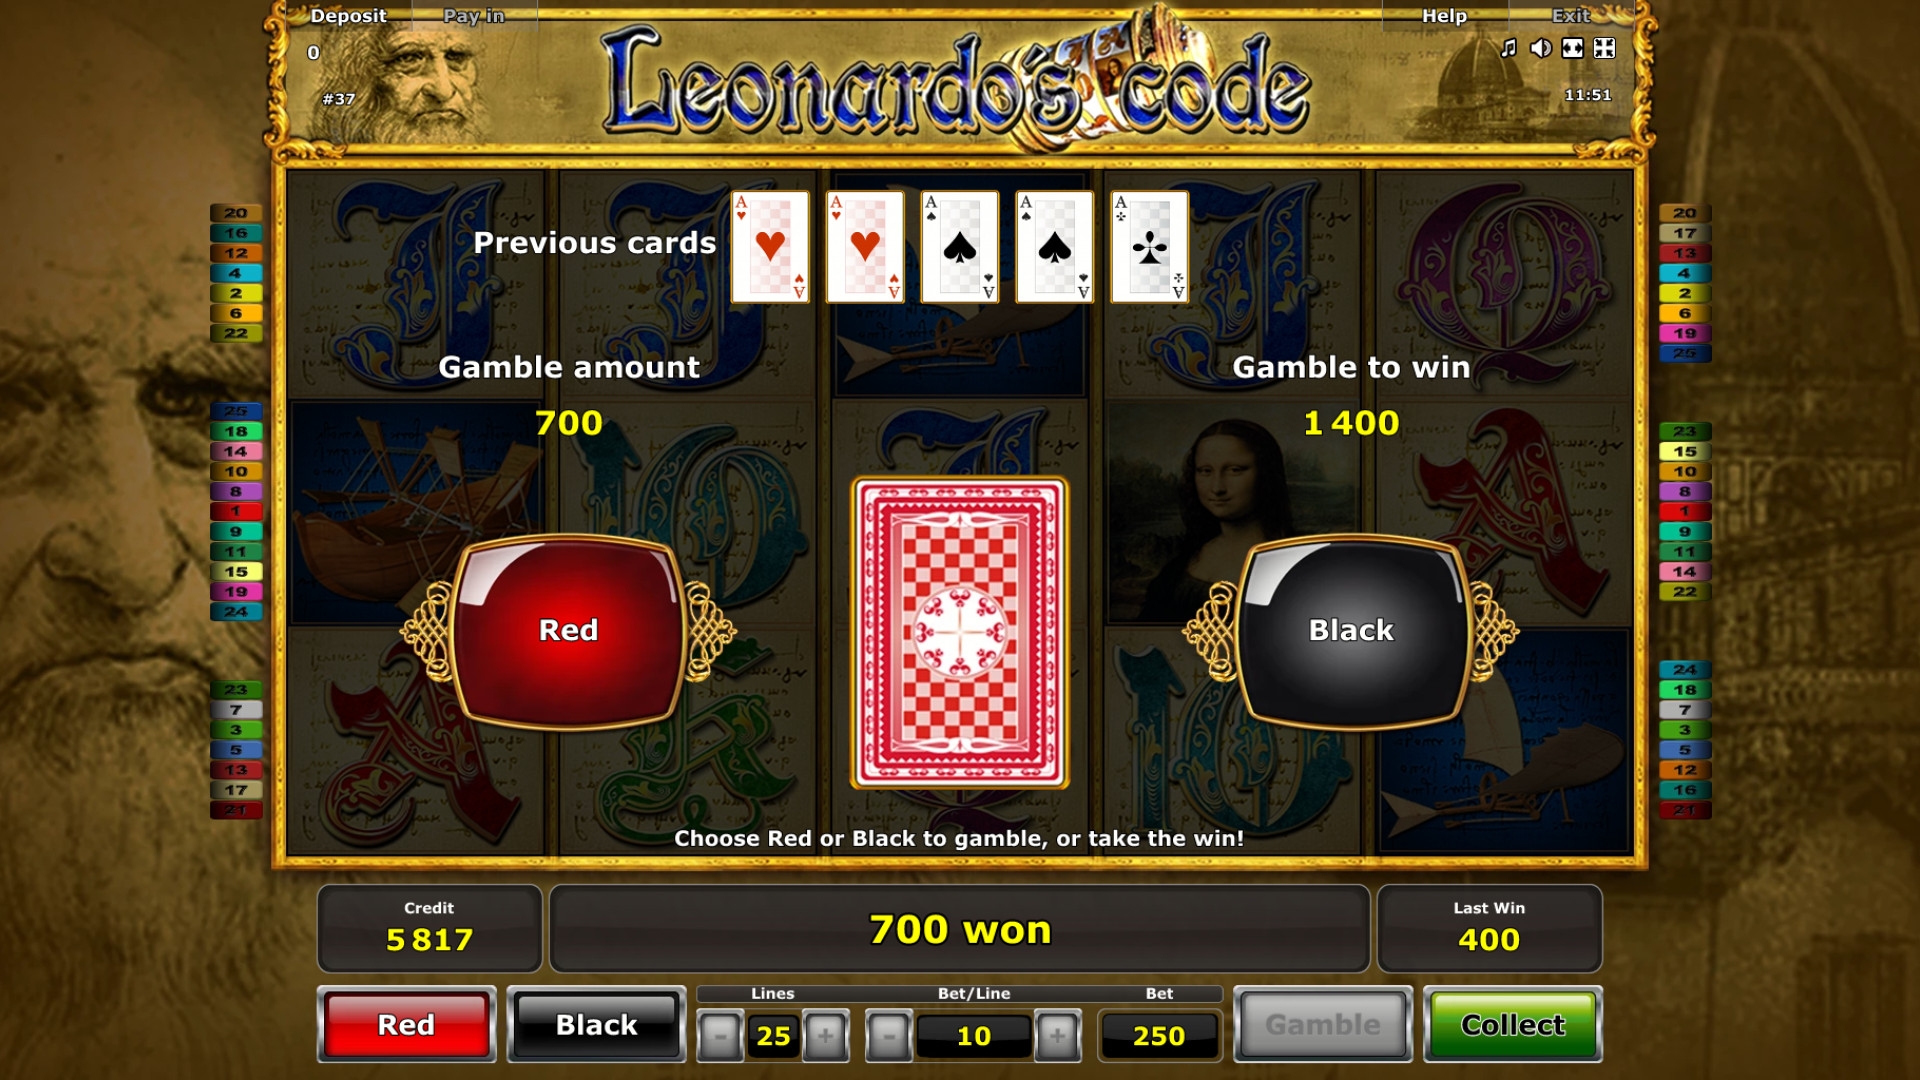
Task: Decrease Bet/Line with the minus button
Action: tap(889, 1036)
